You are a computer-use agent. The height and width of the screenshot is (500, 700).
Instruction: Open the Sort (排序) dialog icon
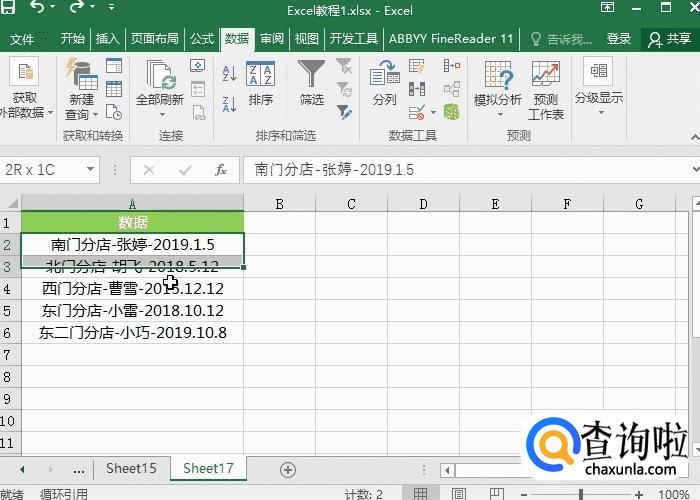point(260,81)
